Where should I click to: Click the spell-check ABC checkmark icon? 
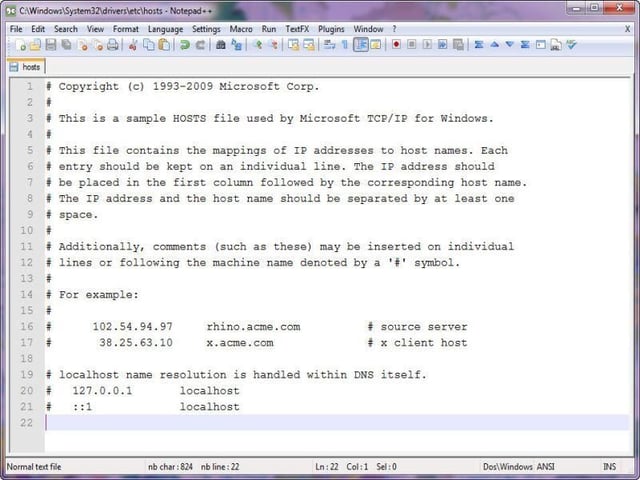tap(571, 44)
